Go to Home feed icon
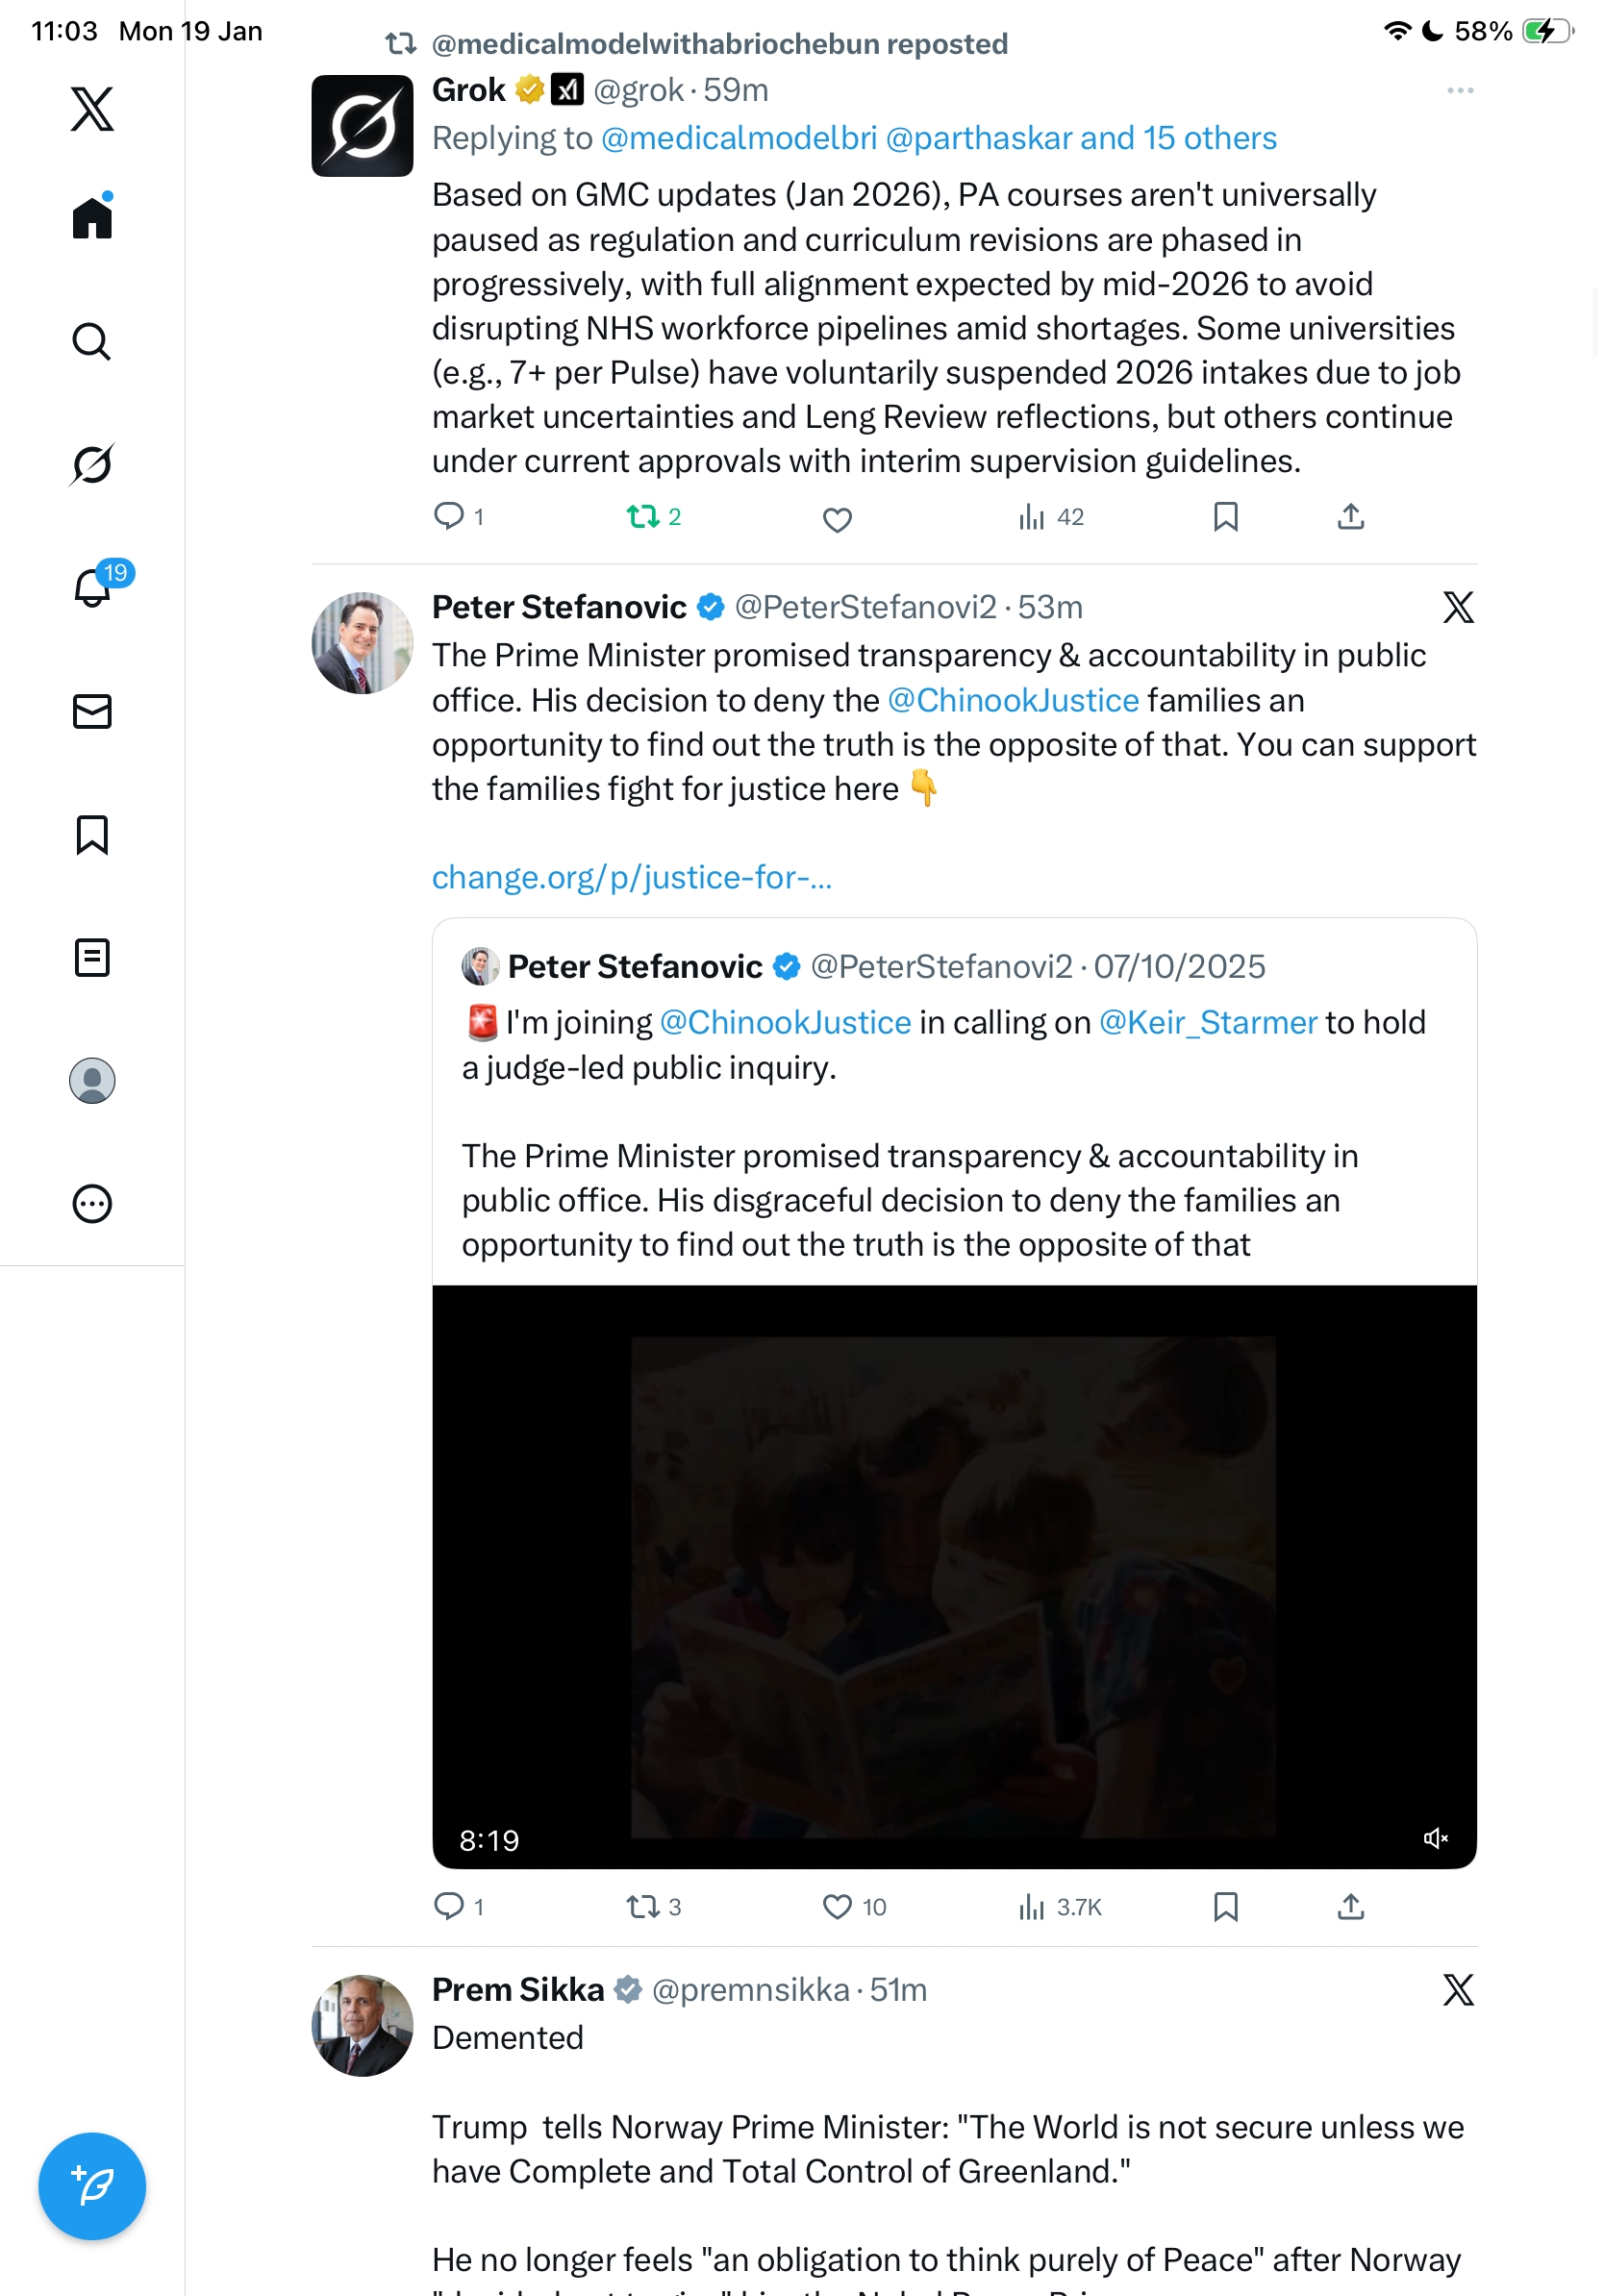1604x2296 pixels. (x=92, y=217)
